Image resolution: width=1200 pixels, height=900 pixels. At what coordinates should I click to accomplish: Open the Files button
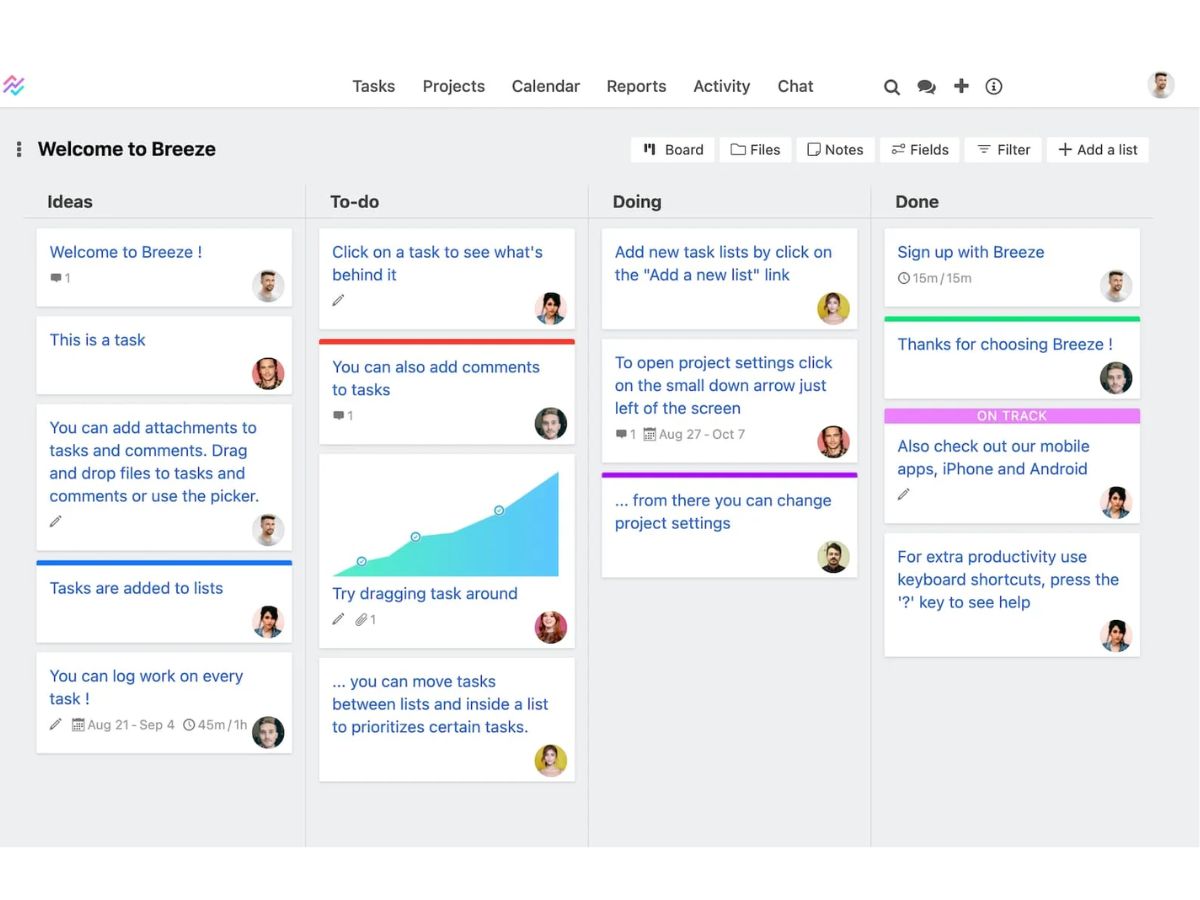pyautogui.click(x=755, y=150)
